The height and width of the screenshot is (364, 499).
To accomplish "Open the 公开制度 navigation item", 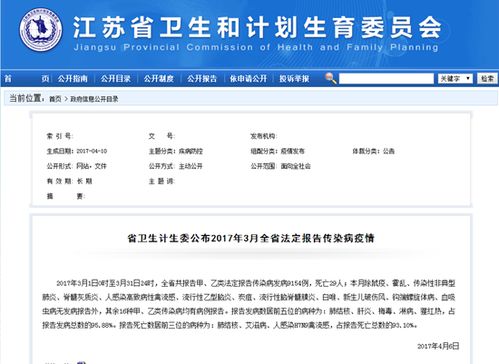I will 159,79.
